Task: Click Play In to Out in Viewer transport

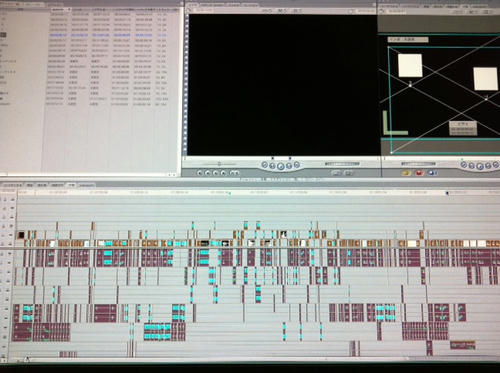Action: pyautogui.click(x=273, y=166)
